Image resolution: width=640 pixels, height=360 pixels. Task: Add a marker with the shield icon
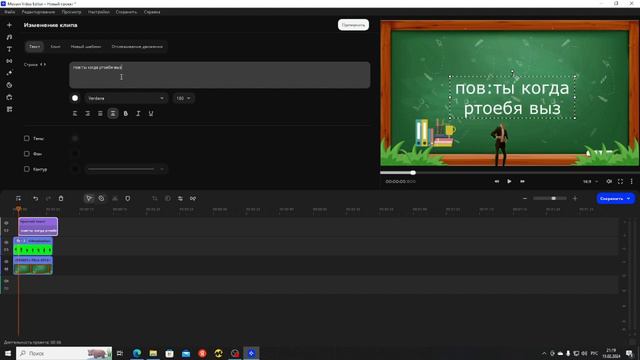click(x=128, y=198)
